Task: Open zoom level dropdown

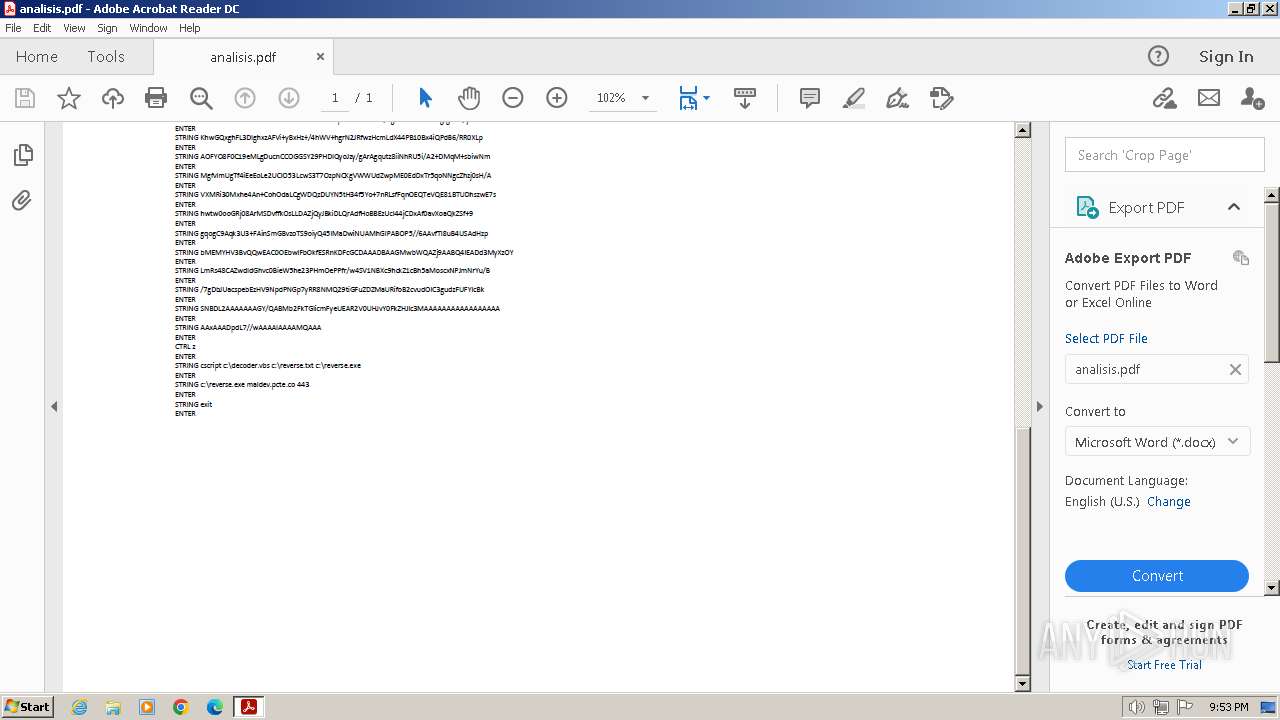Action: coord(645,98)
